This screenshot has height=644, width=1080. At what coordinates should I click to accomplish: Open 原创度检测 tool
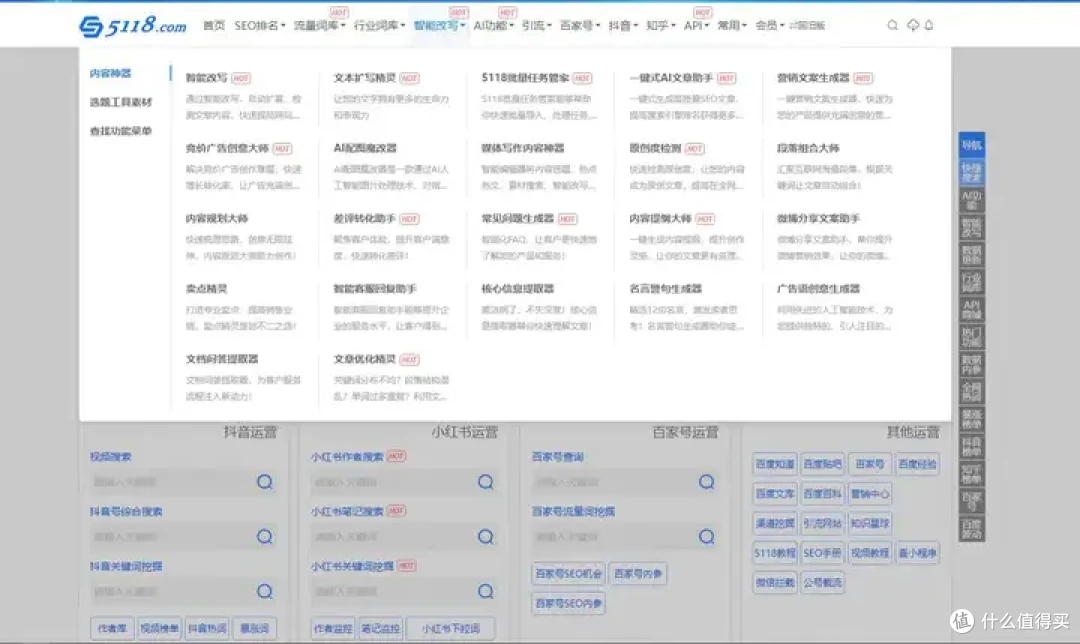pyautogui.click(x=655, y=148)
